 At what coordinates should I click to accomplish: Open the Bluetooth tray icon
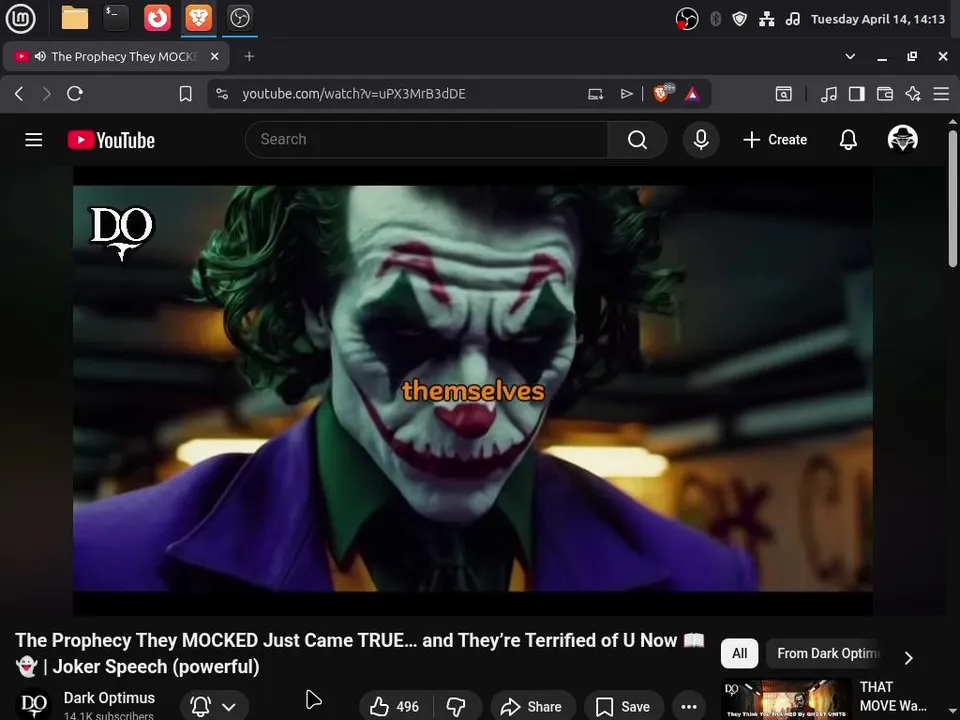pyautogui.click(x=715, y=20)
